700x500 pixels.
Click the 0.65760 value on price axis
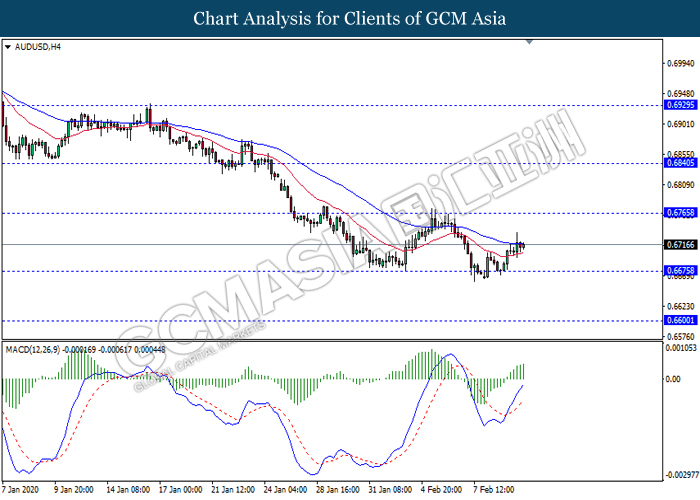click(x=680, y=336)
